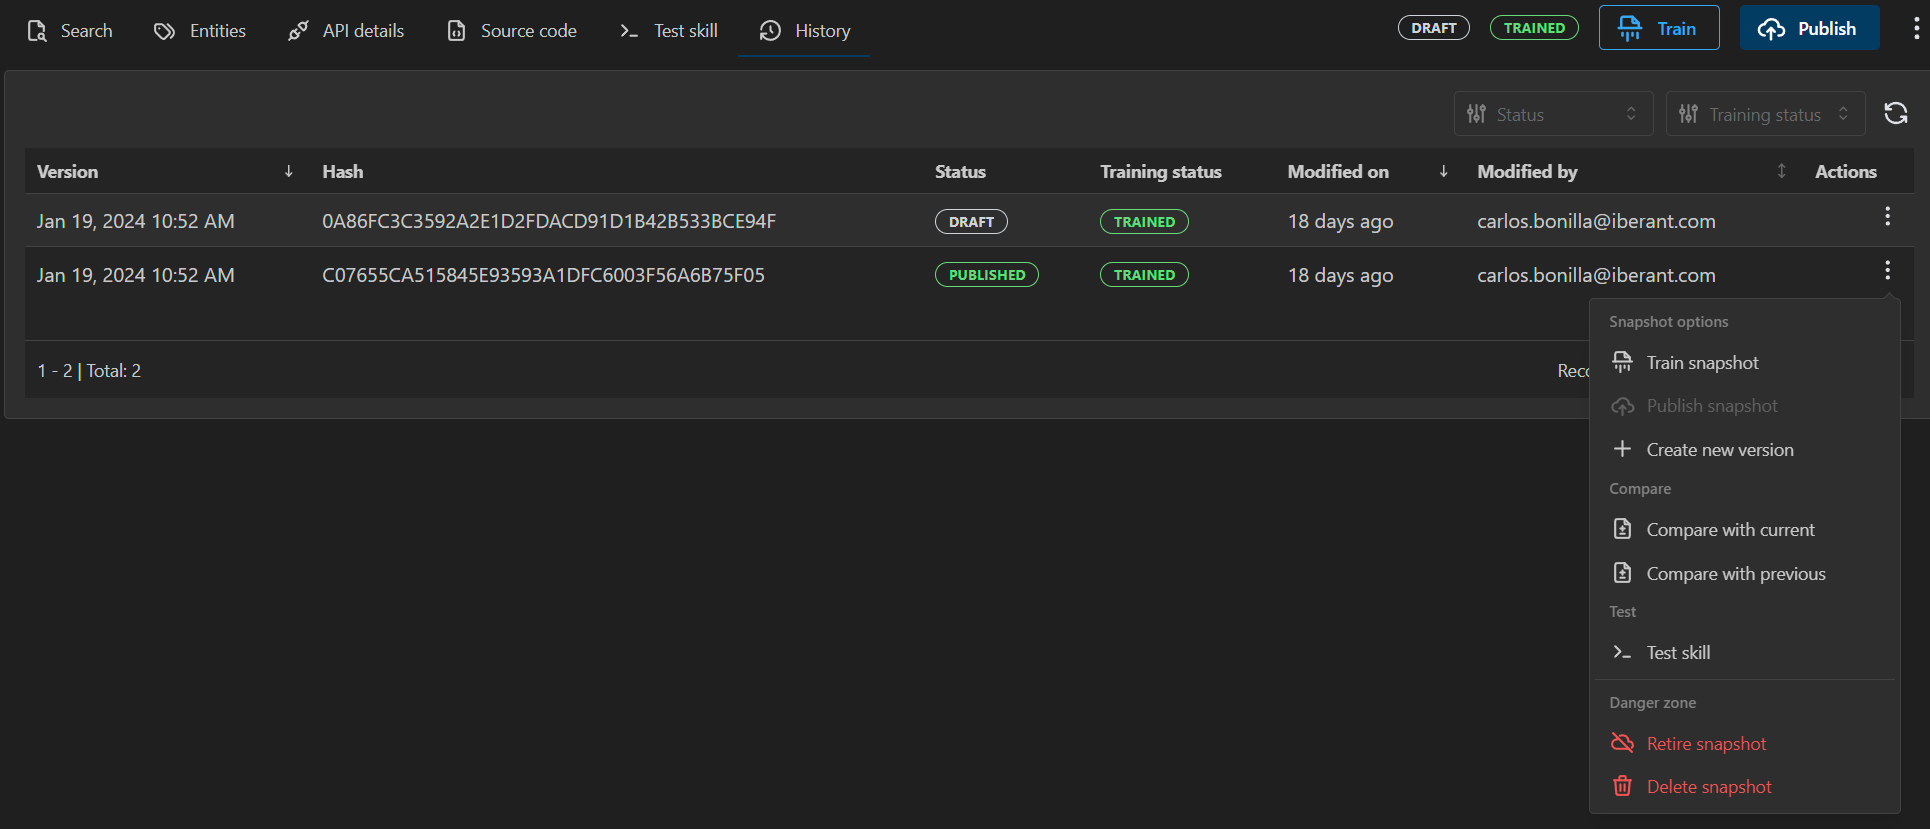The width and height of the screenshot is (1930, 829).
Task: Switch to the Test skill tab
Action: coord(669,31)
